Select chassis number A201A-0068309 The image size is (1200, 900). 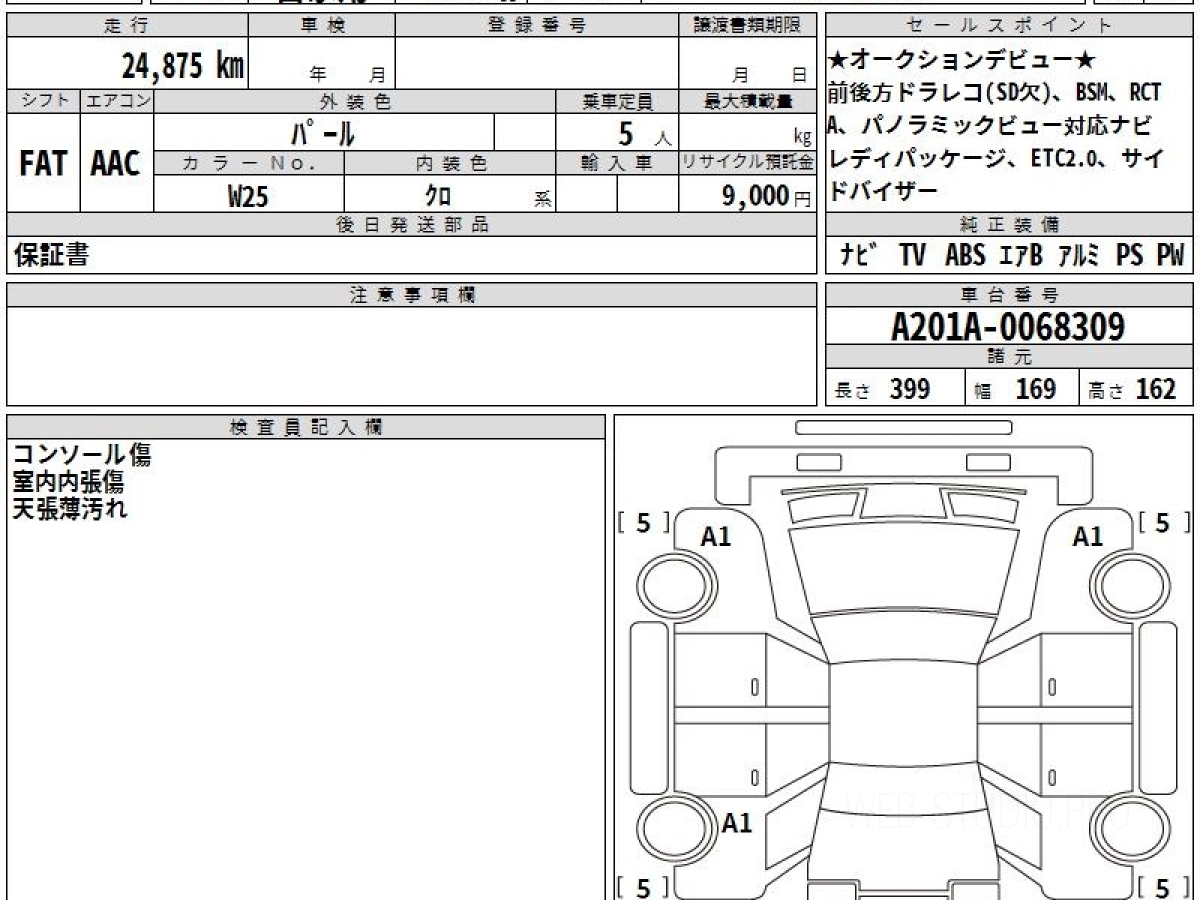(1008, 326)
